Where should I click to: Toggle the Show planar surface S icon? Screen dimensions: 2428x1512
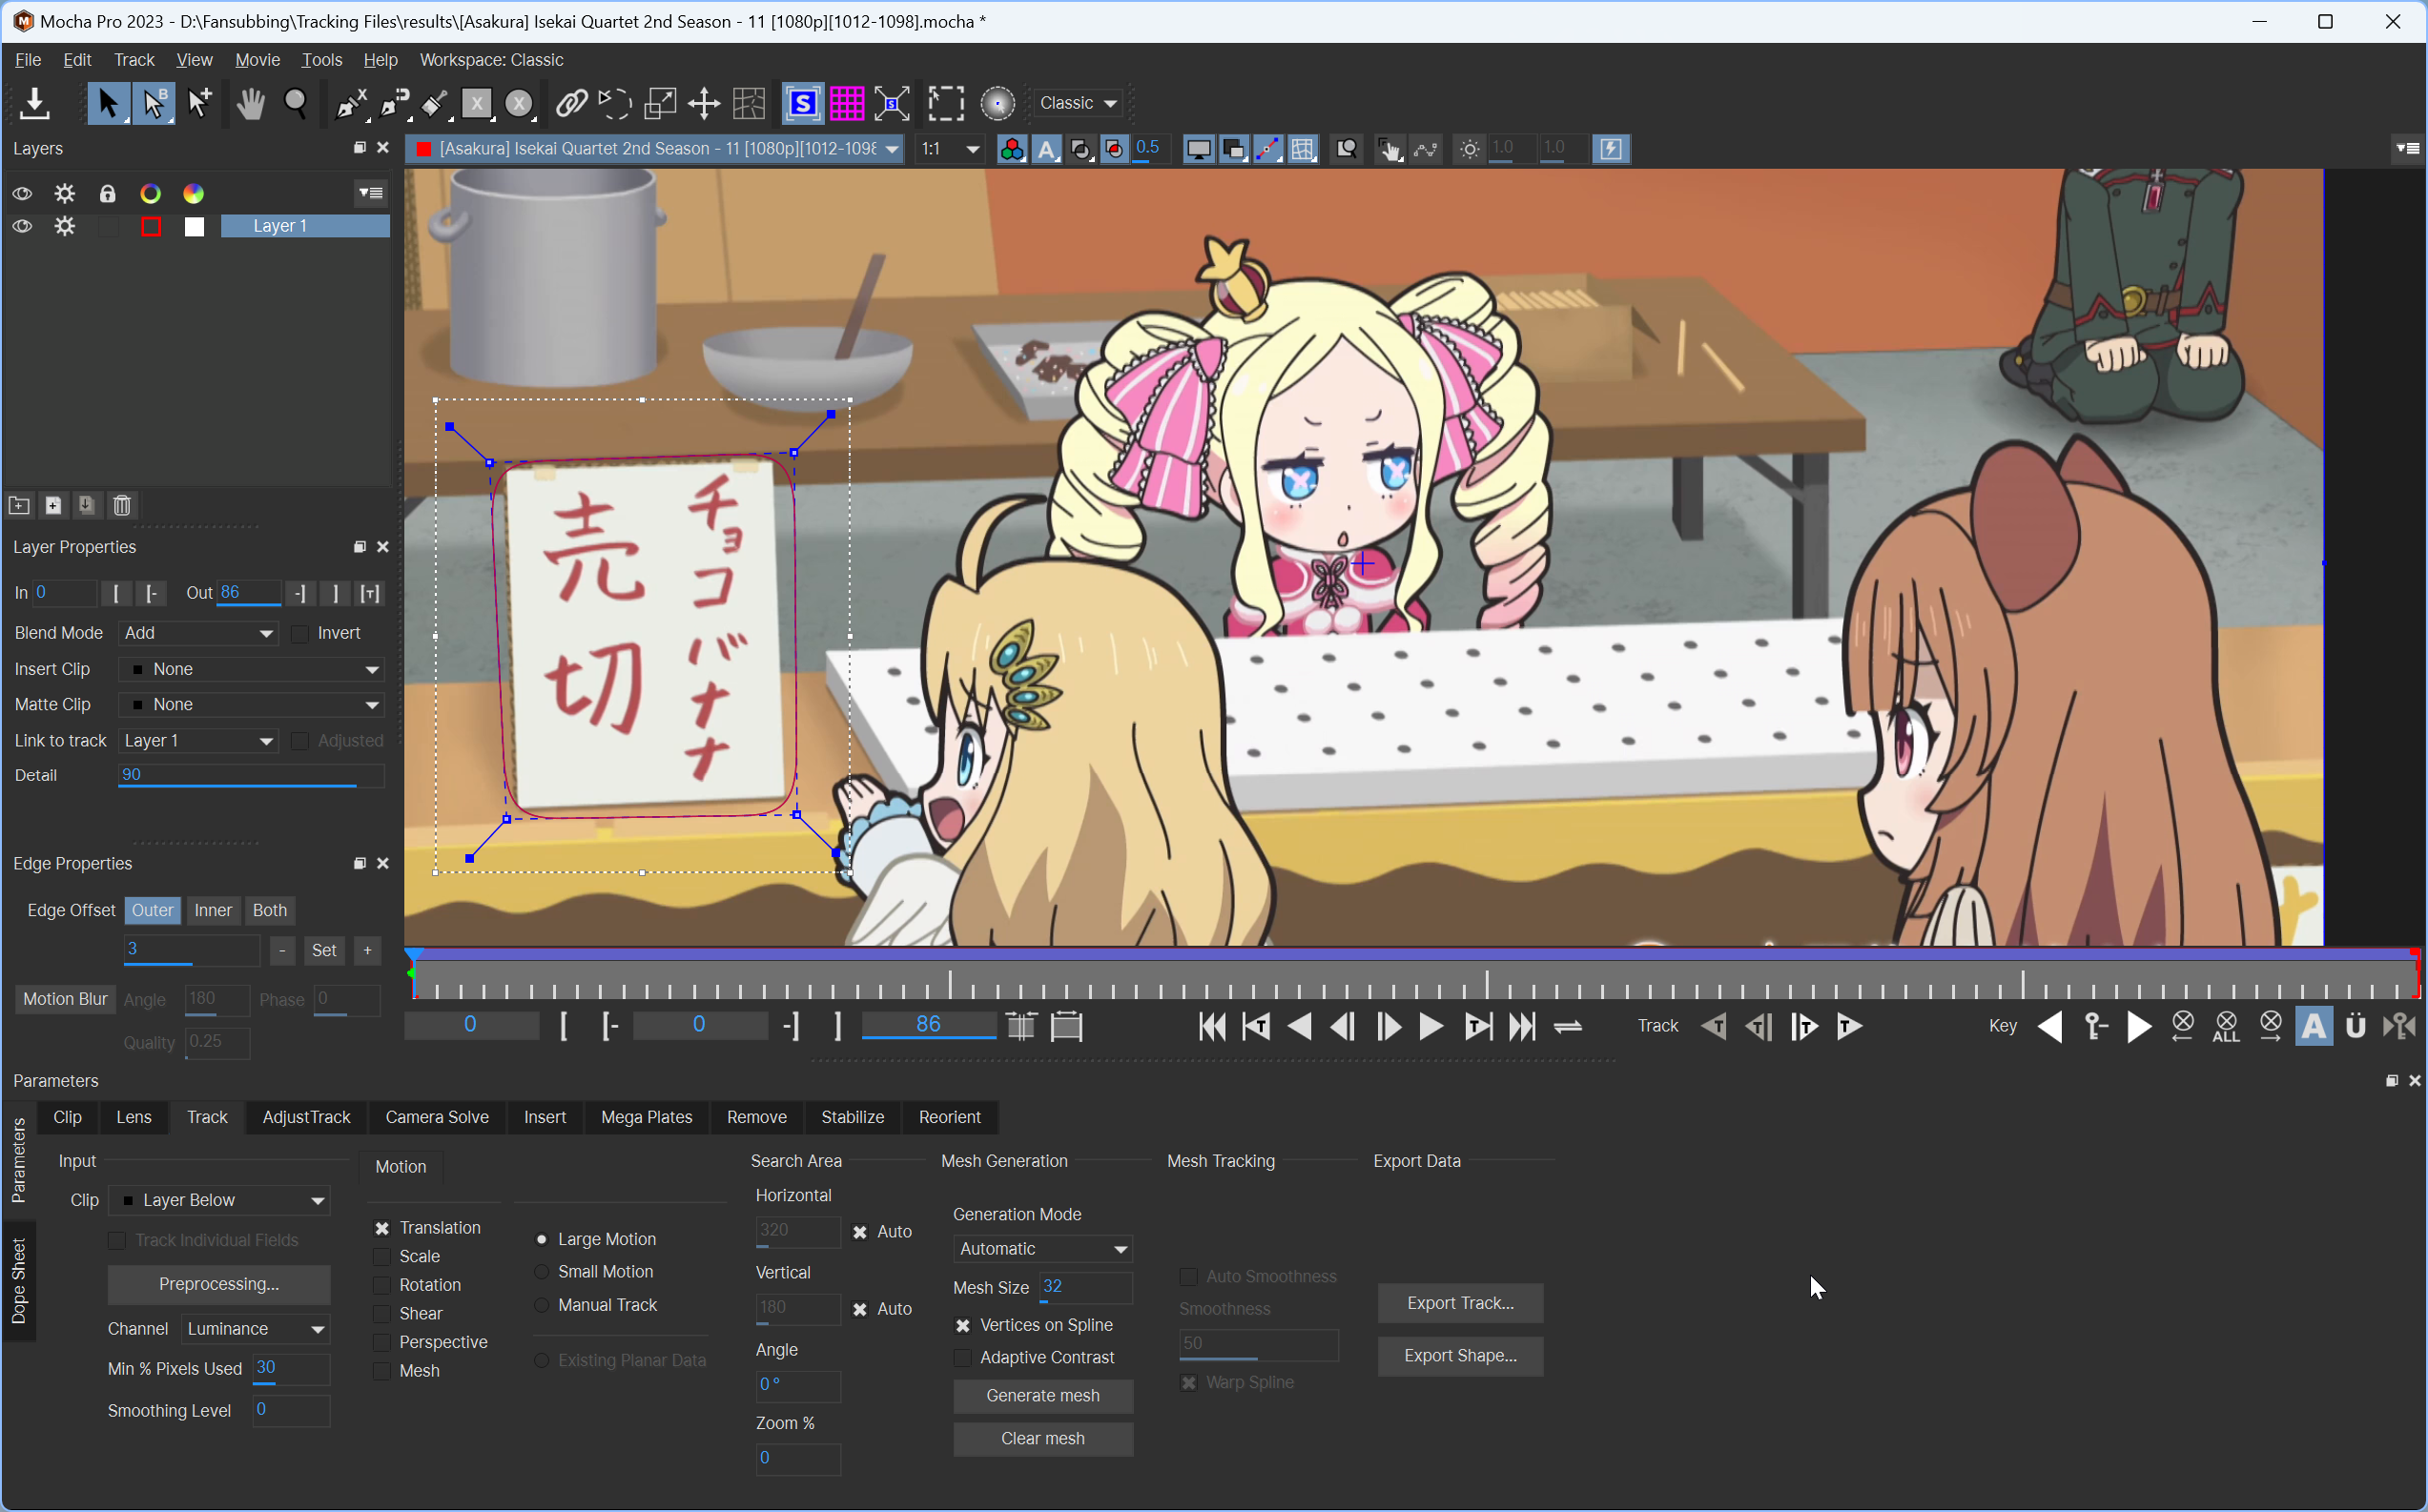point(803,103)
